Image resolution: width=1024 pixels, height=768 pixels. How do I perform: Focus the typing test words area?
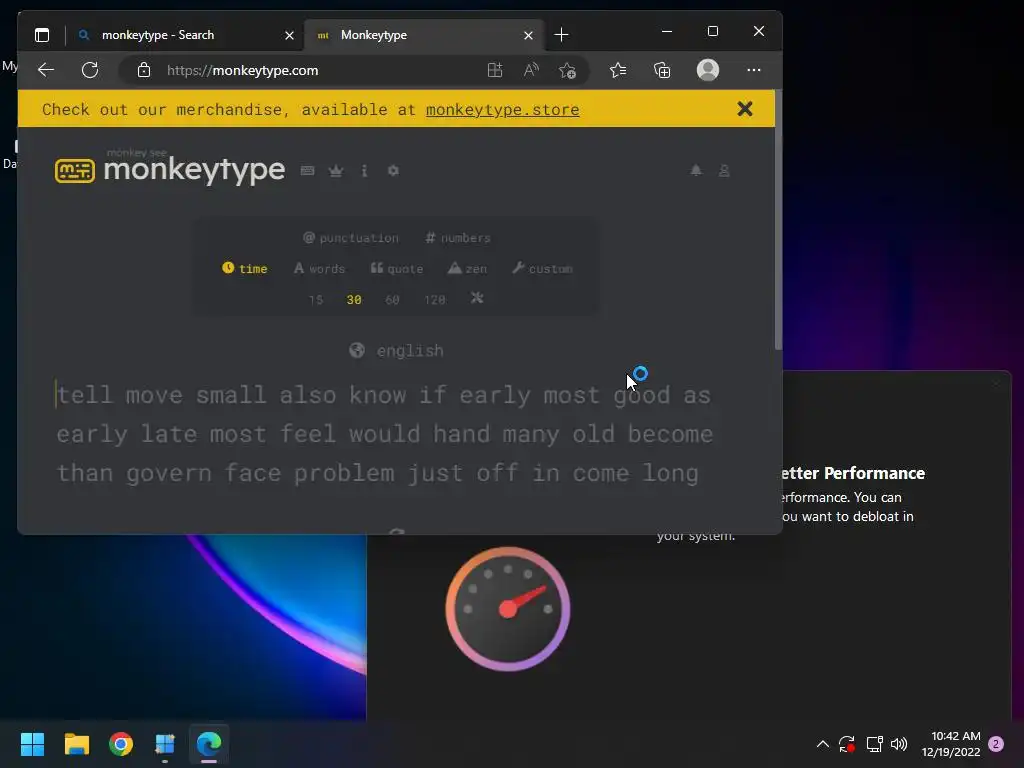[384, 434]
